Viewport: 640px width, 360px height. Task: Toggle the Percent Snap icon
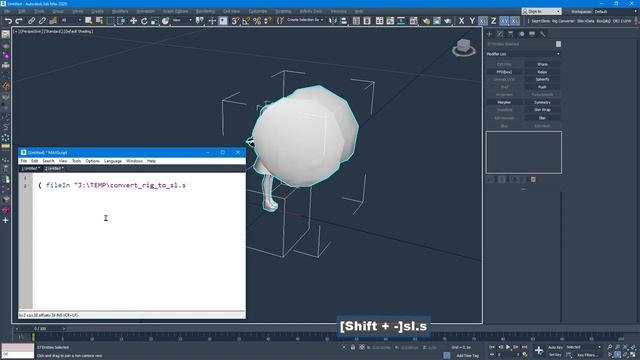[257, 21]
